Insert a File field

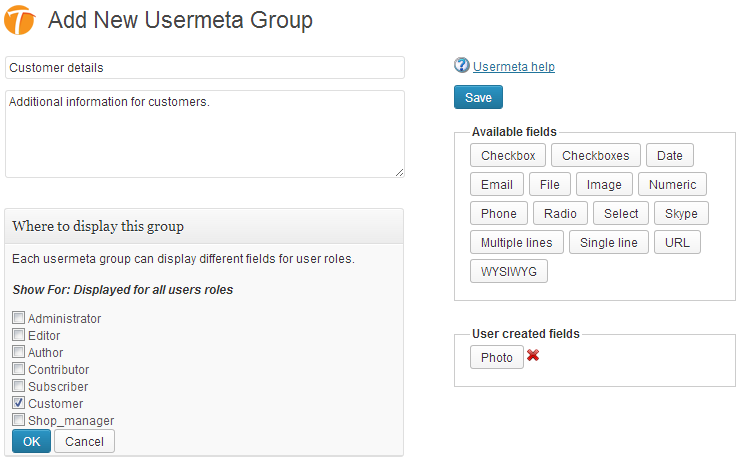[549, 184]
